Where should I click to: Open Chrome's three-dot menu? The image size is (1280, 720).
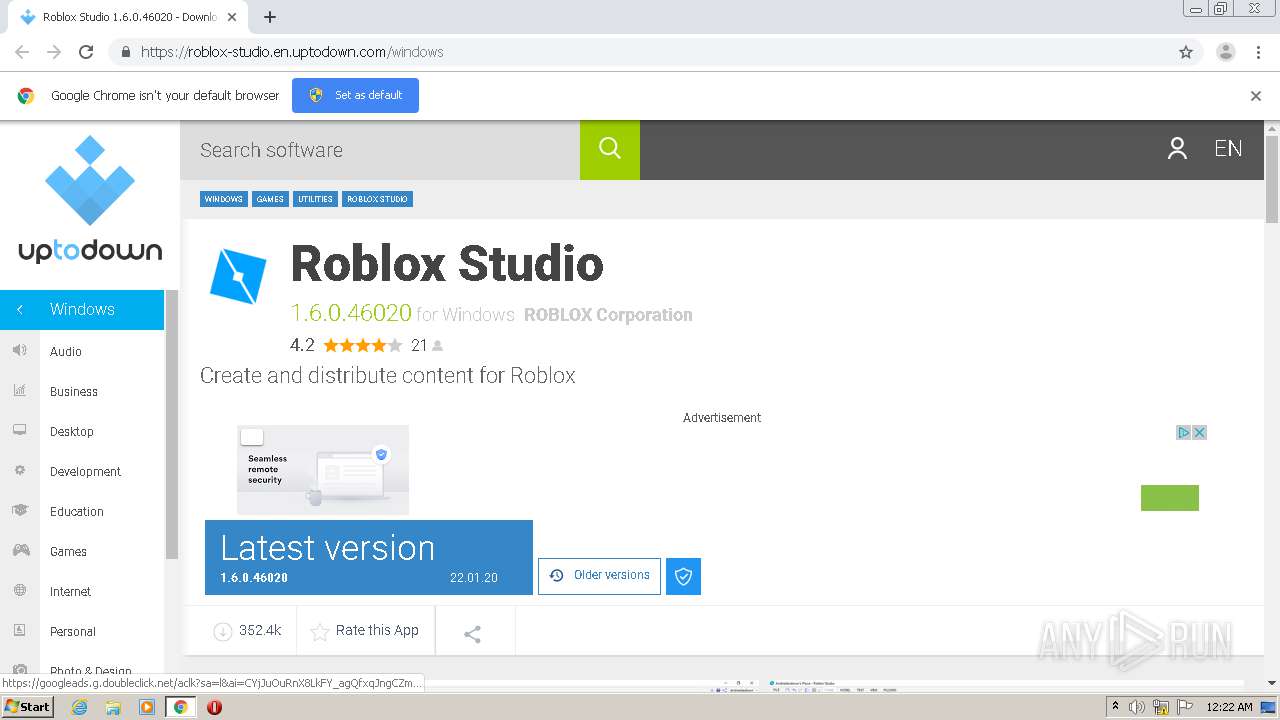pos(1258,52)
